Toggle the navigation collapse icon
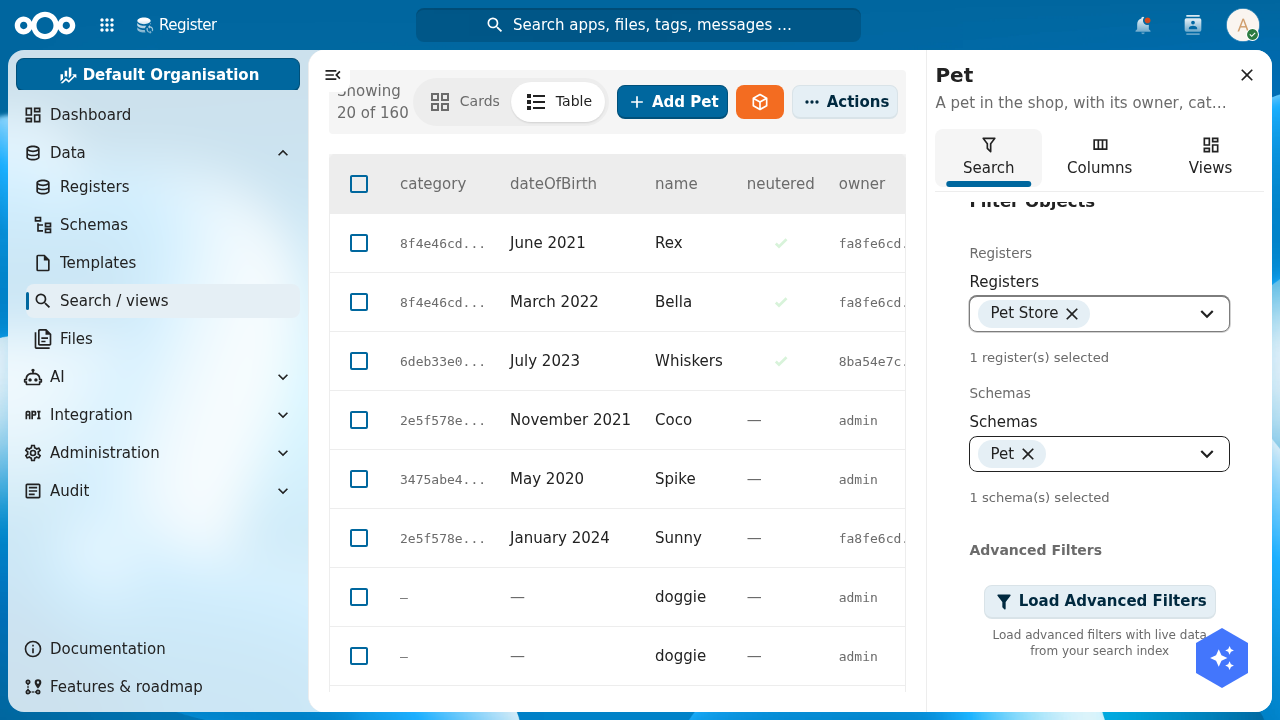The width and height of the screenshot is (1280, 720). coord(333,75)
